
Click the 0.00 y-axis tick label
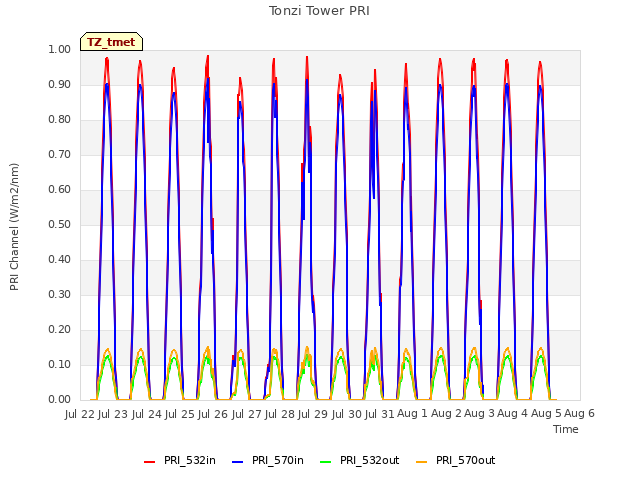click(x=60, y=400)
